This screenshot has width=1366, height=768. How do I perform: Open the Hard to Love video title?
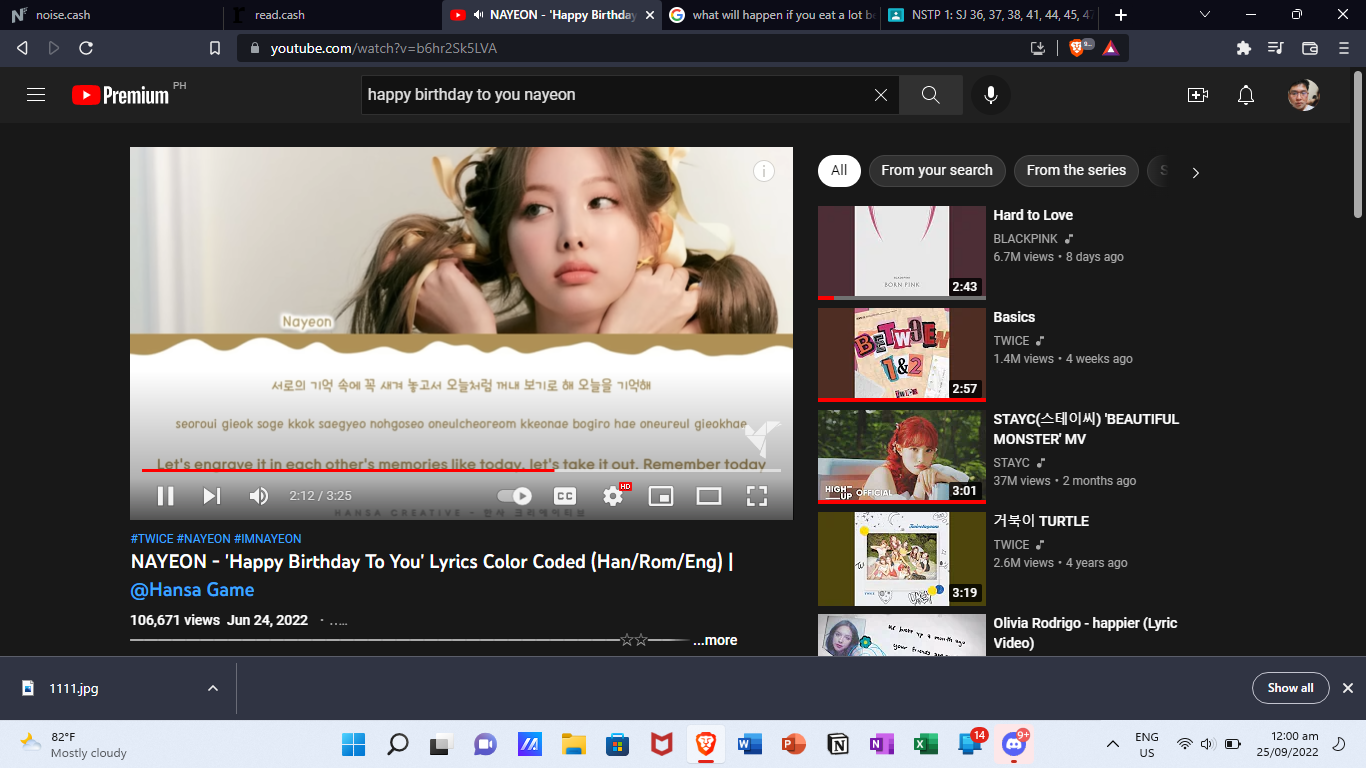point(1033,215)
